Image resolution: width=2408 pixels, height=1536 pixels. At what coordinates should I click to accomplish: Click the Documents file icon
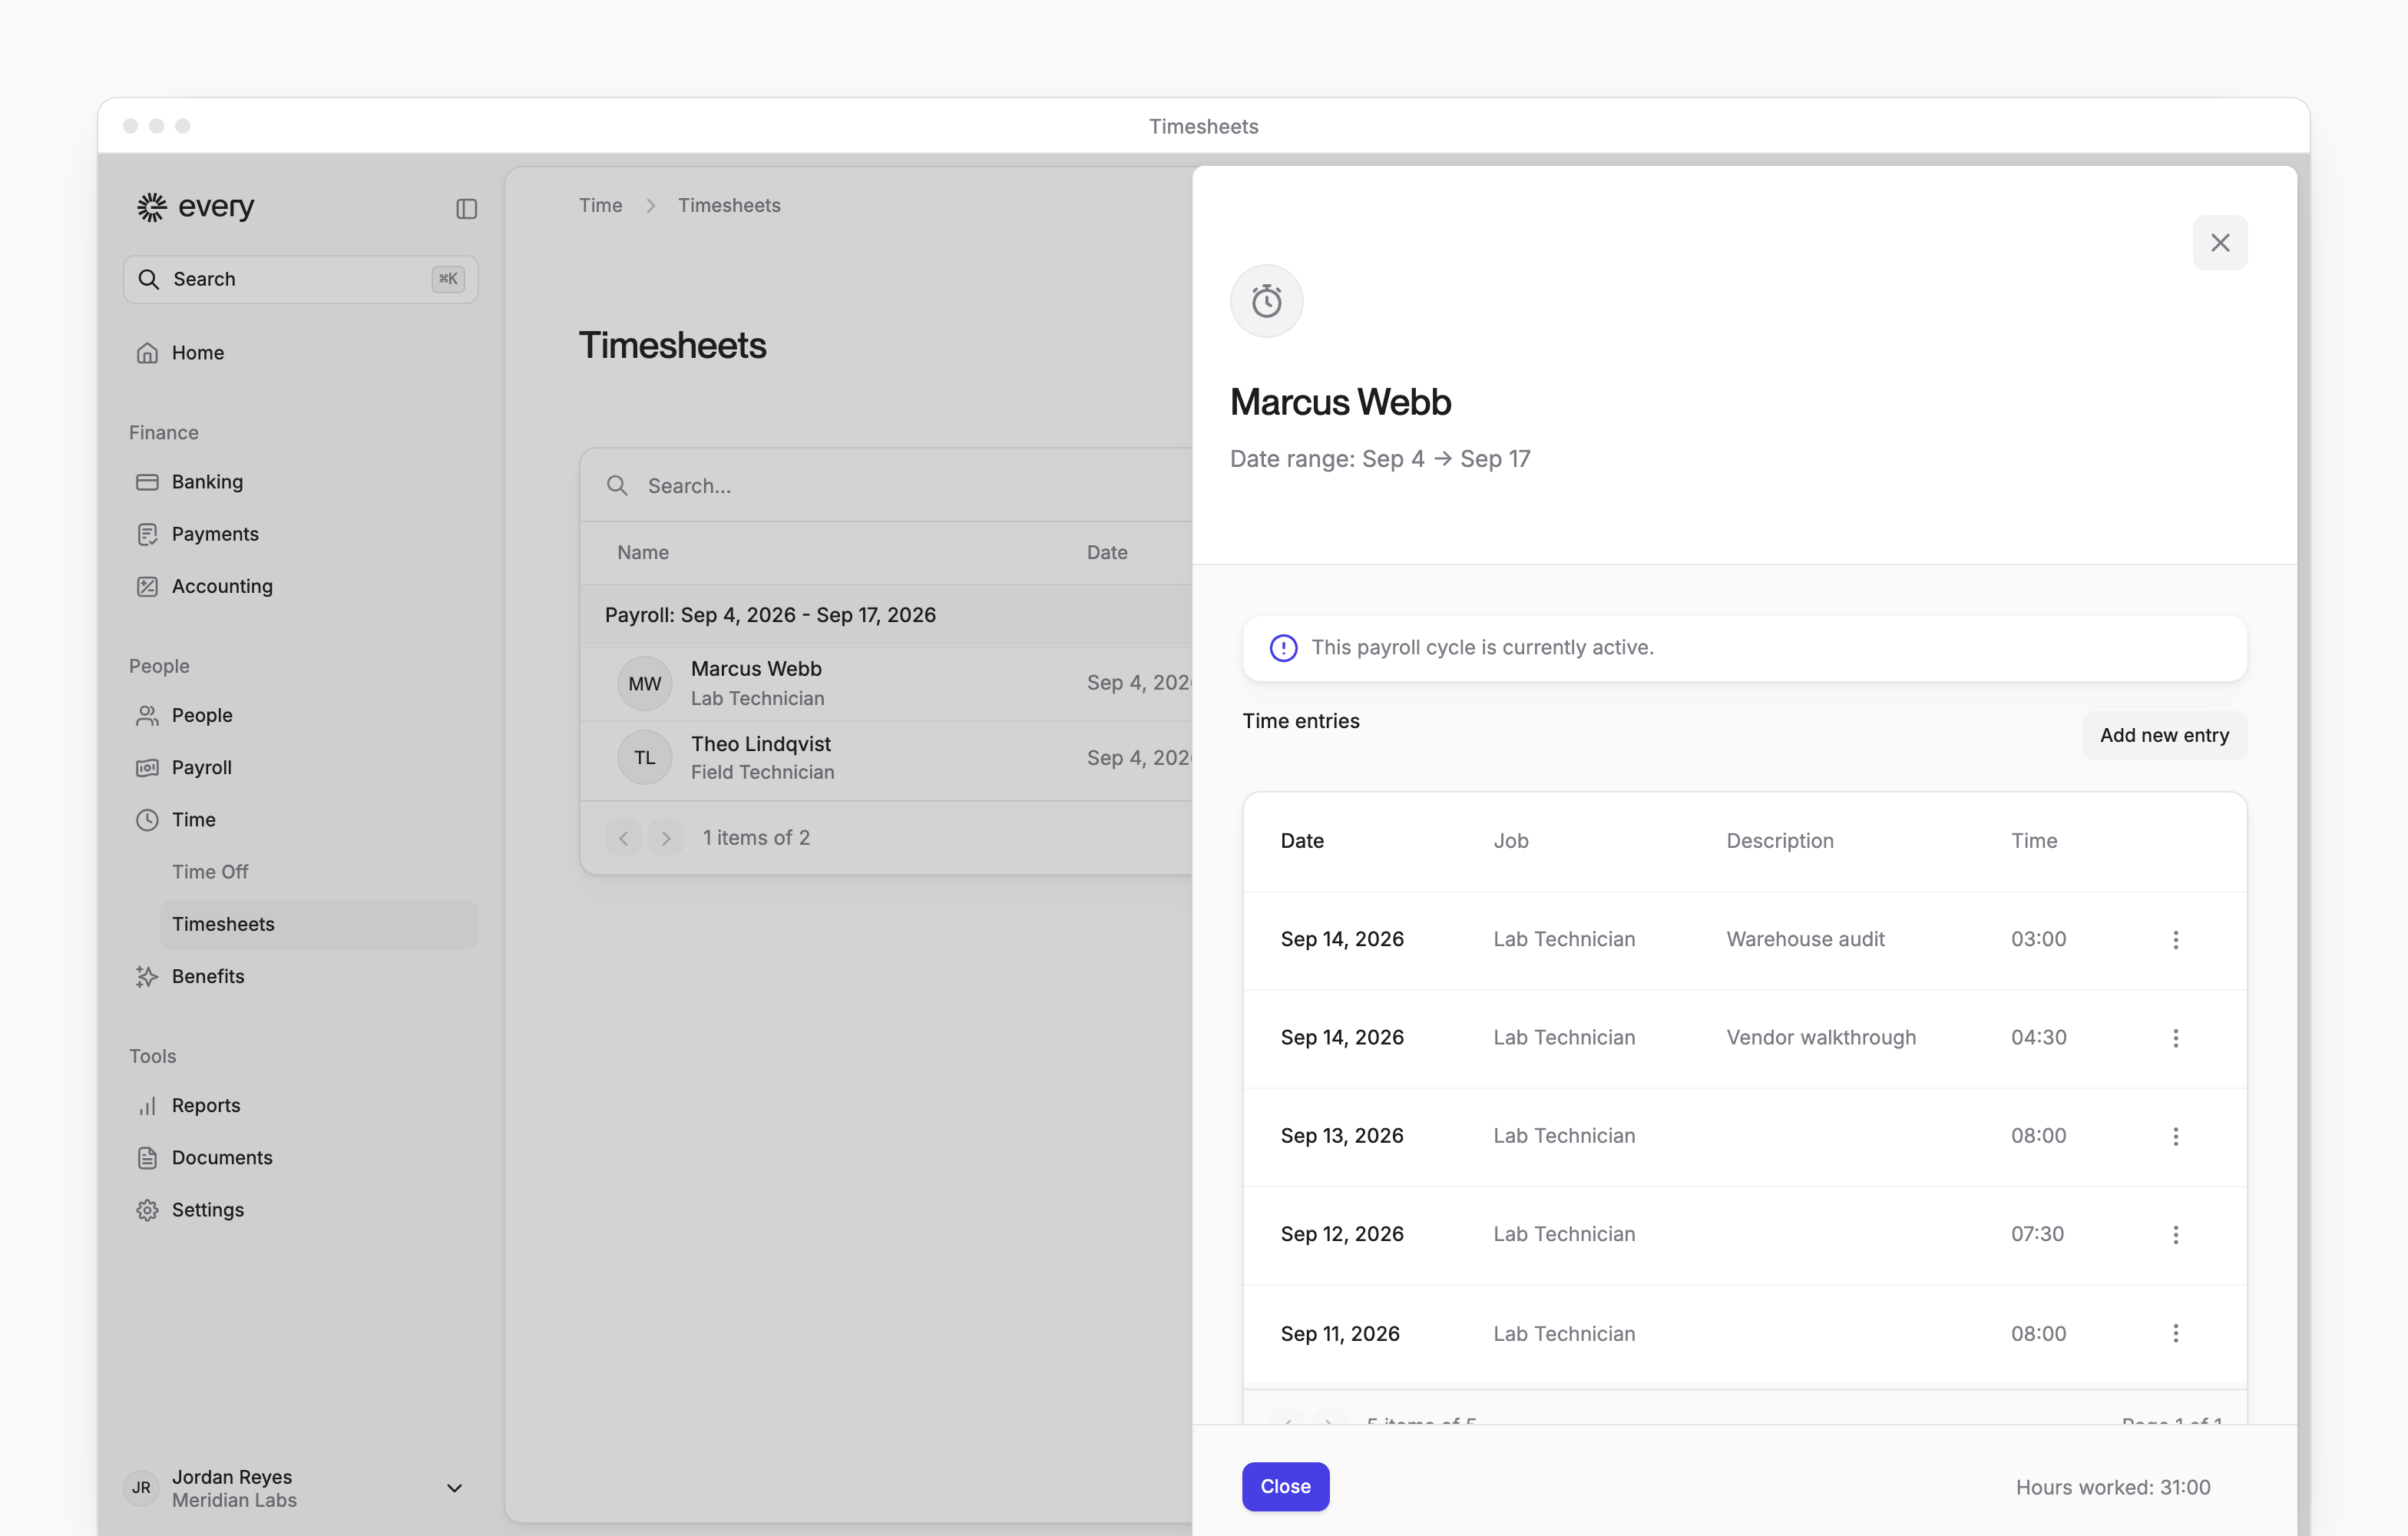point(147,1157)
